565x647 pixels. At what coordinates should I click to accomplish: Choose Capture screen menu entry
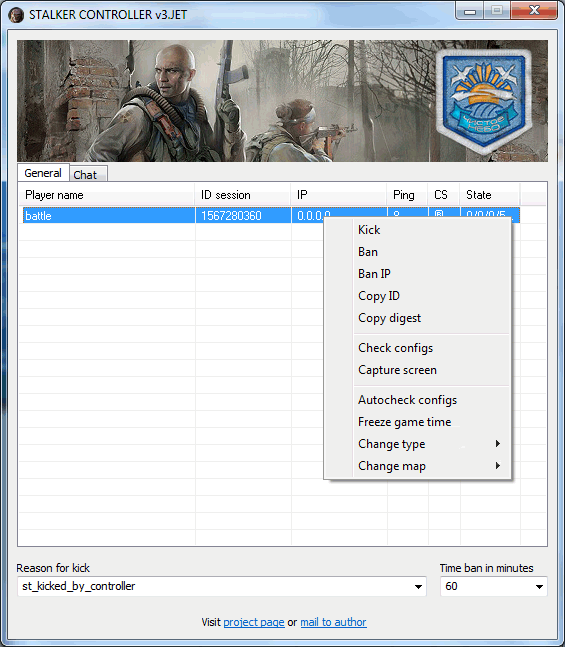coord(417,370)
